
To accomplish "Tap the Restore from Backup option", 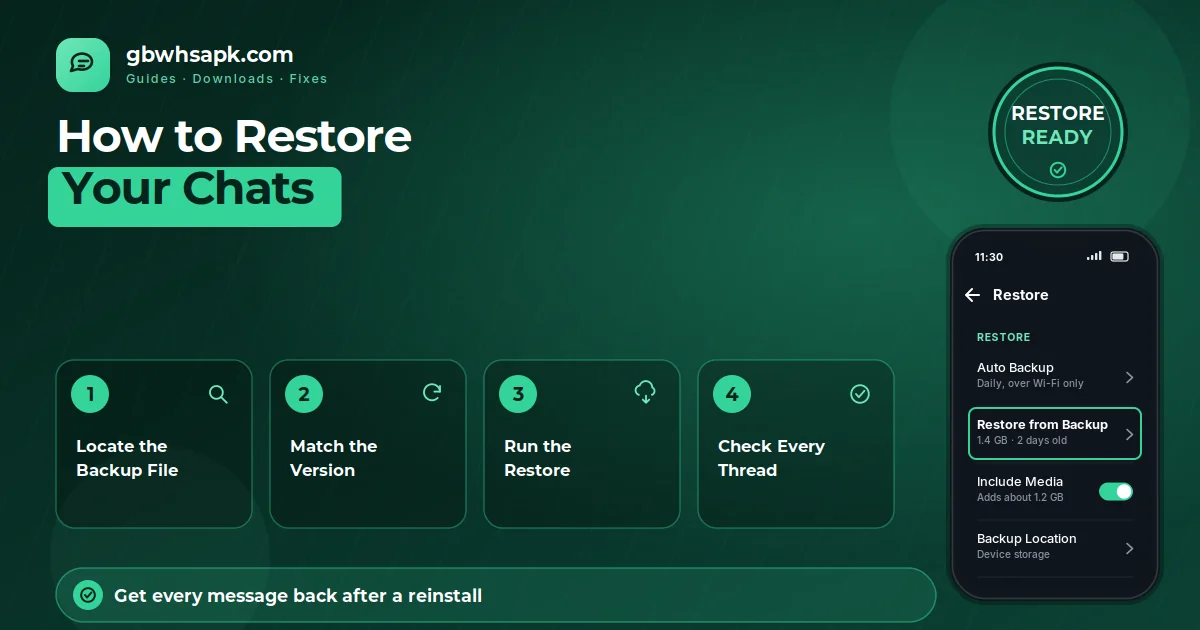I will [1055, 433].
